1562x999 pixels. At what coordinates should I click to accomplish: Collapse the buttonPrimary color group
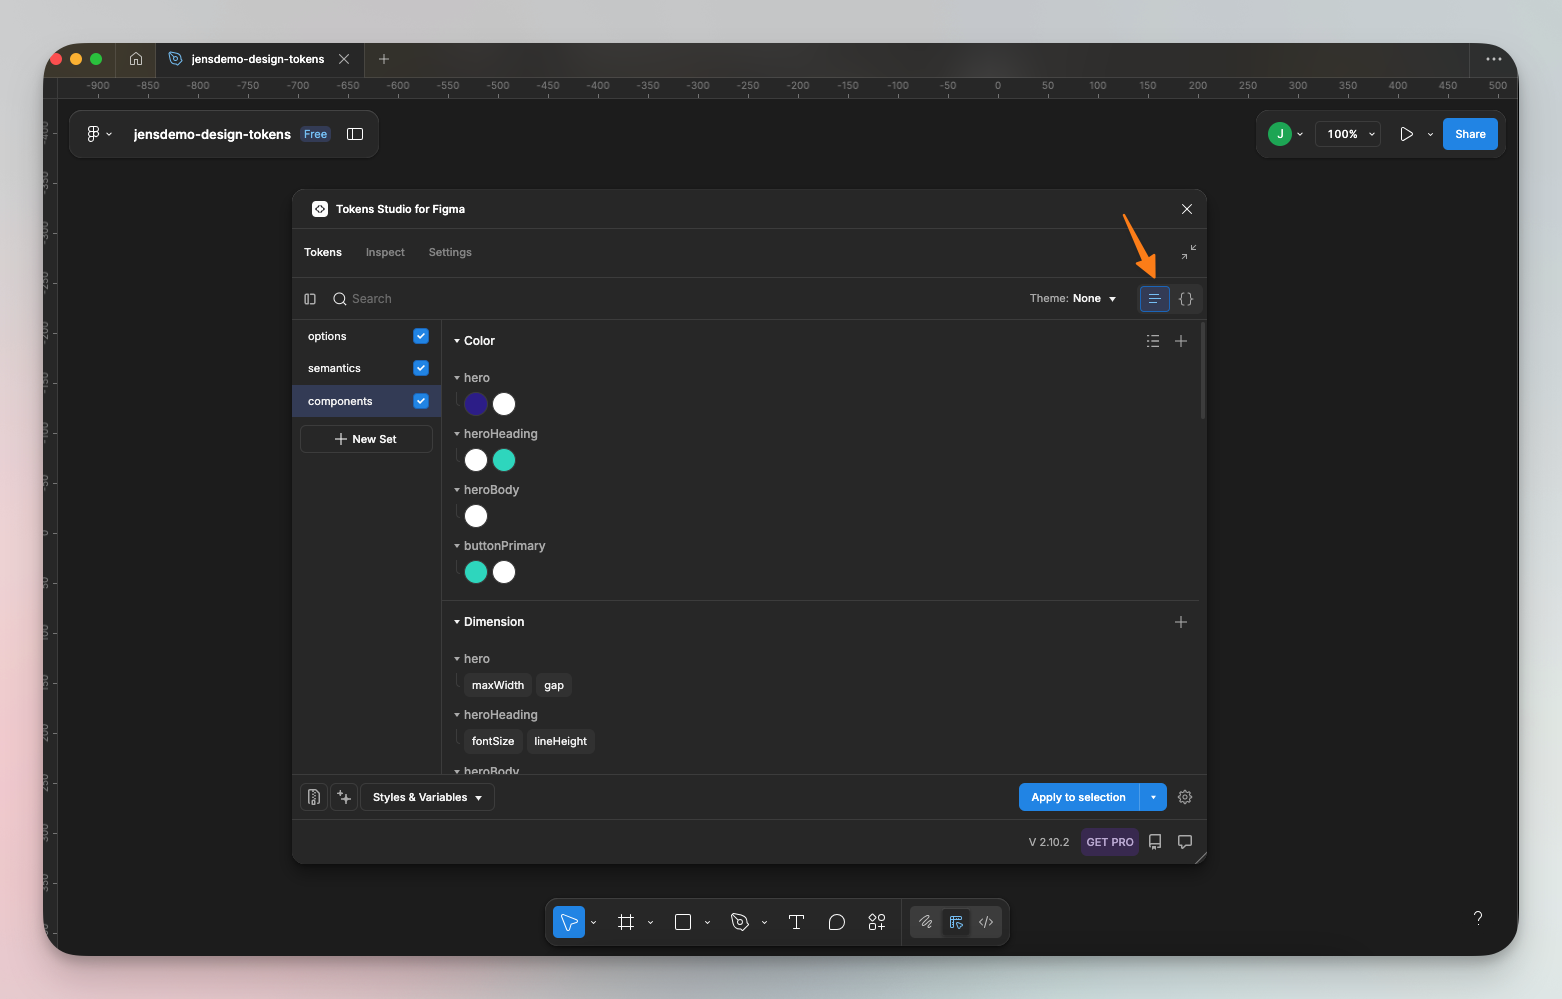[x=457, y=546]
